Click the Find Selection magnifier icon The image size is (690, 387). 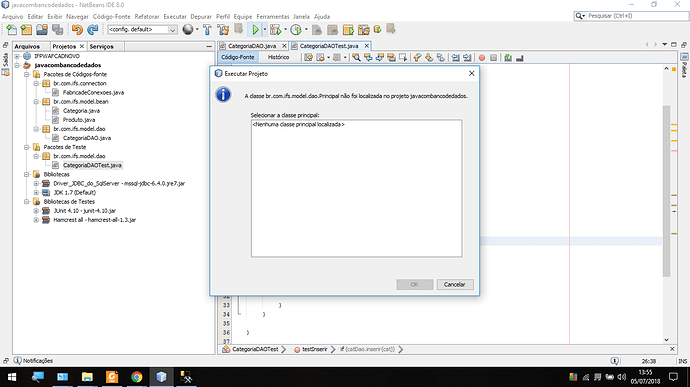tap(356, 57)
